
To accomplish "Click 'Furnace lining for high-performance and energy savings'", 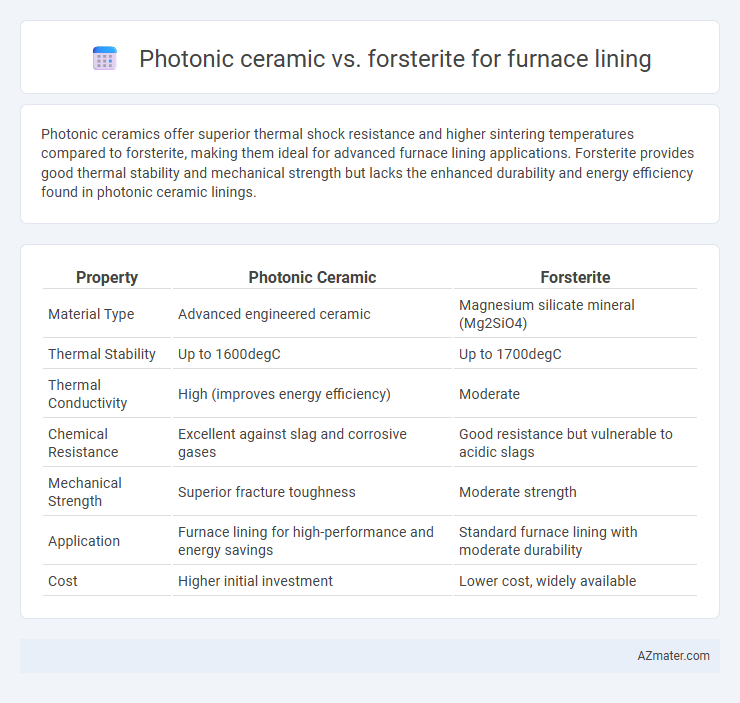I will (305, 541).
